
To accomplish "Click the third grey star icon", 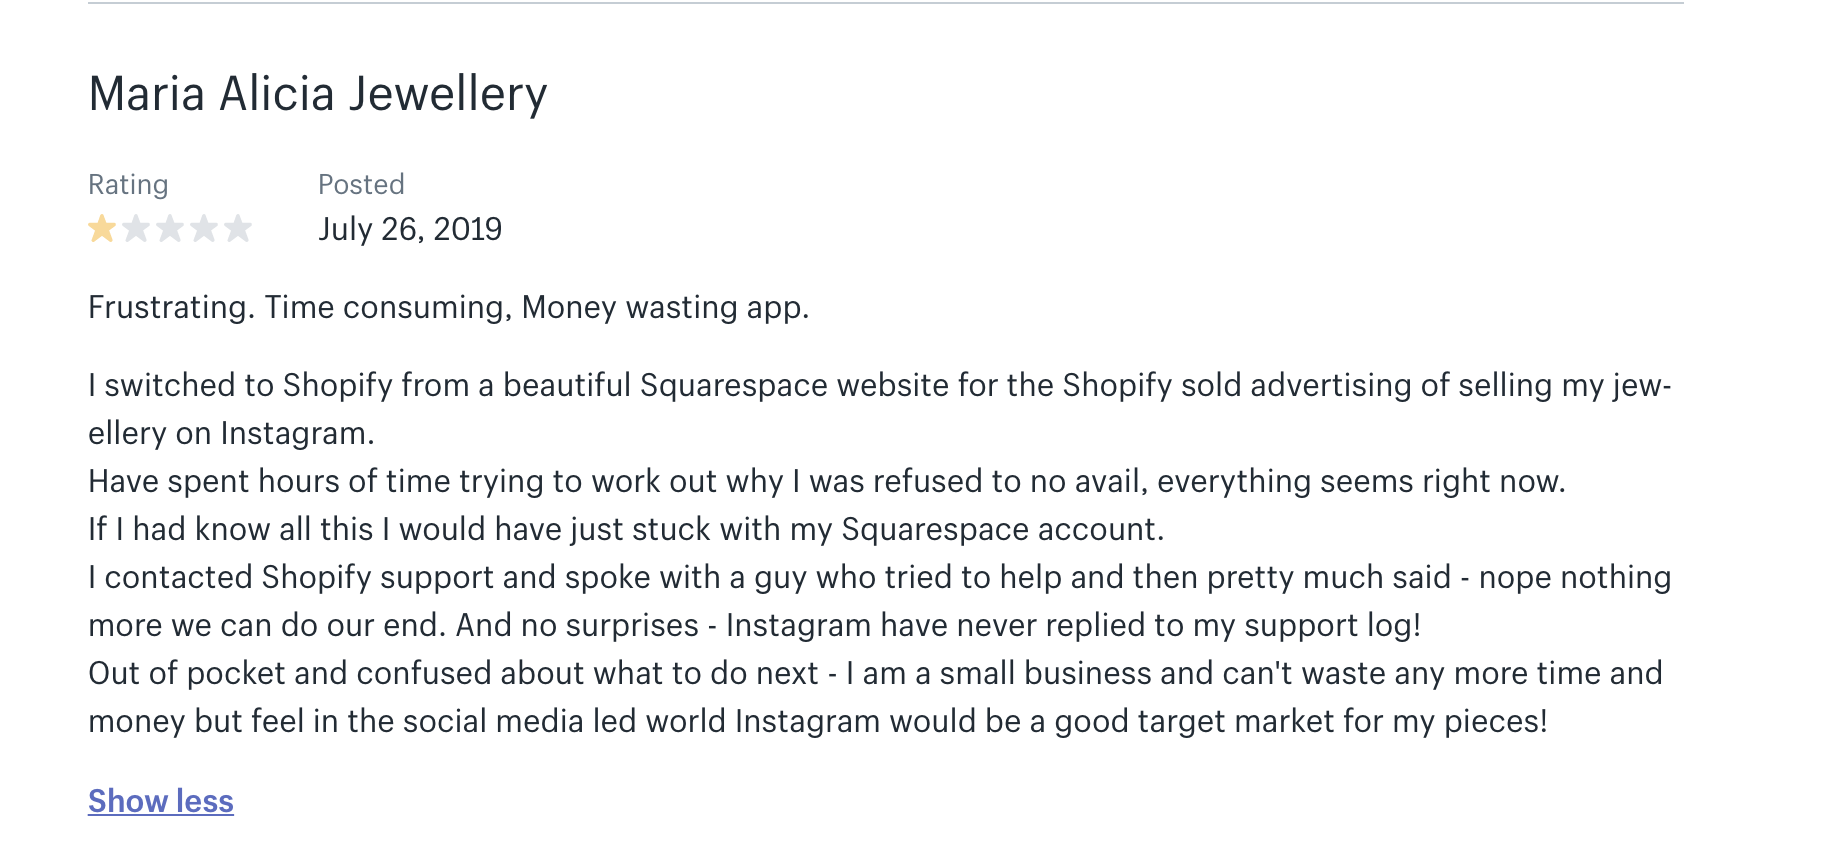I will (x=170, y=229).
